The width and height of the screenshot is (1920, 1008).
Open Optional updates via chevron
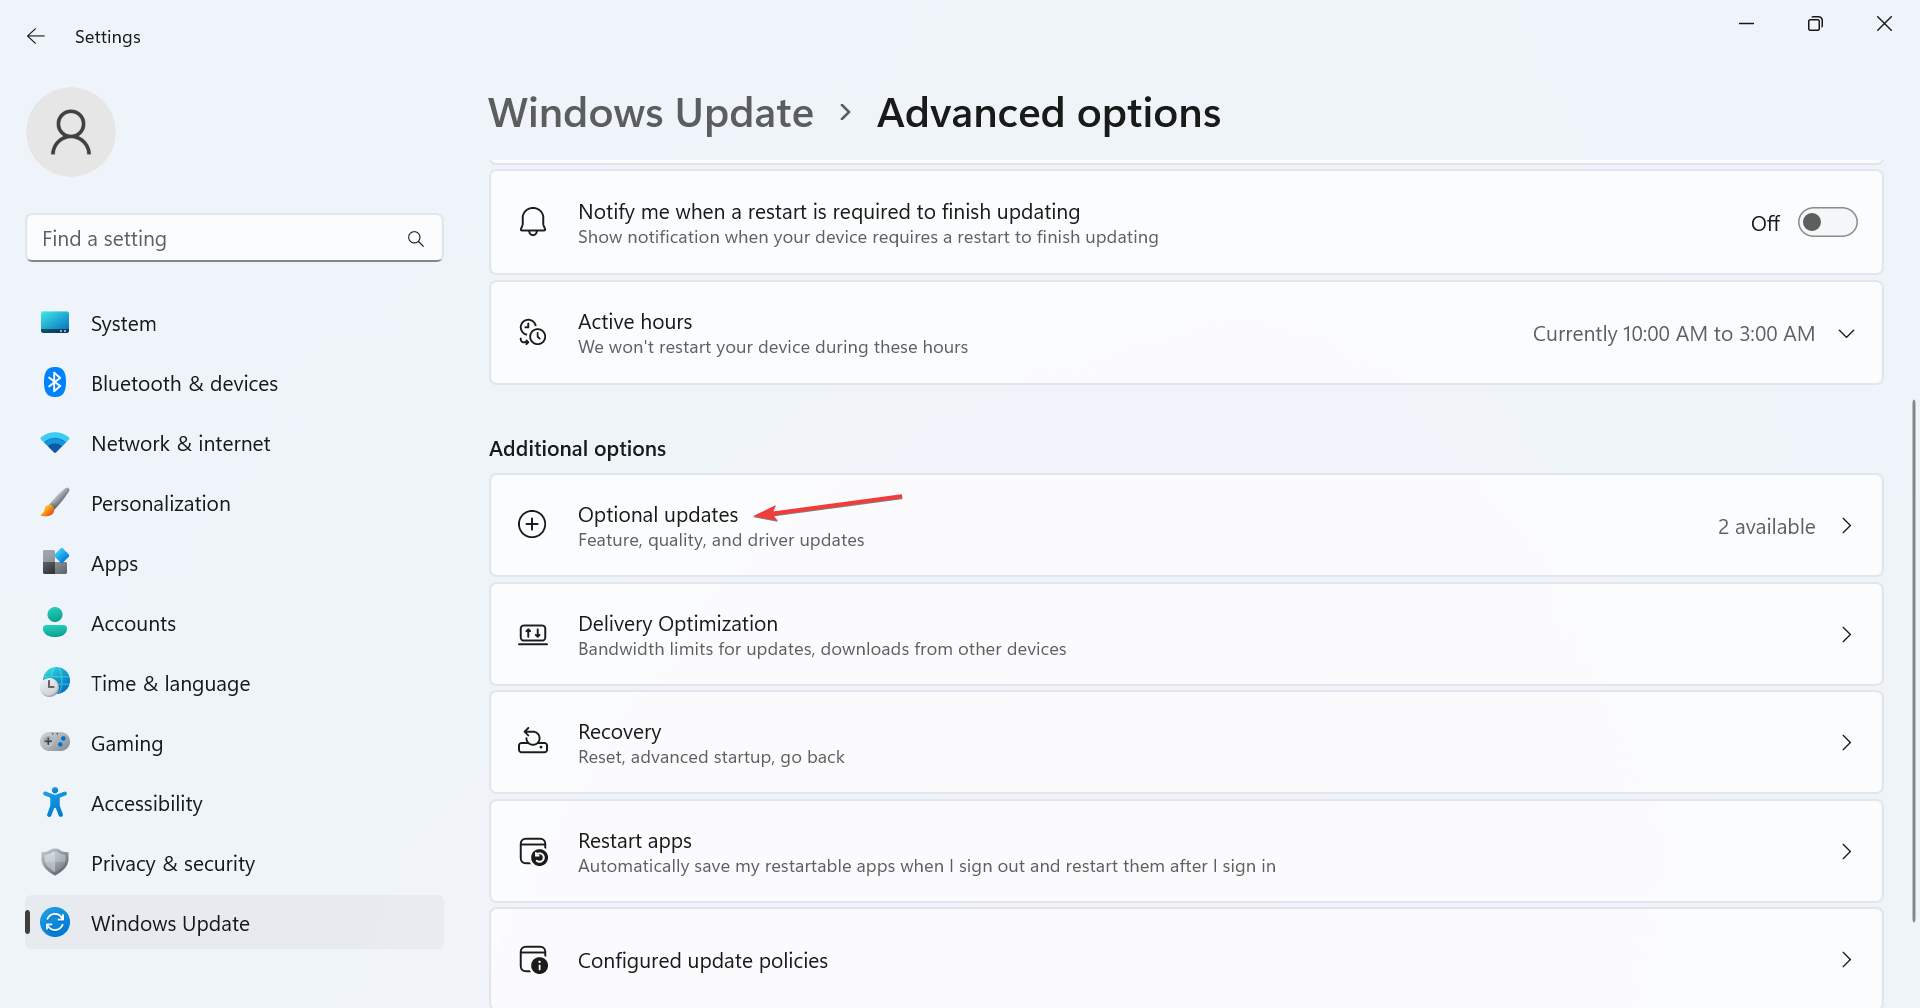pyautogui.click(x=1847, y=526)
